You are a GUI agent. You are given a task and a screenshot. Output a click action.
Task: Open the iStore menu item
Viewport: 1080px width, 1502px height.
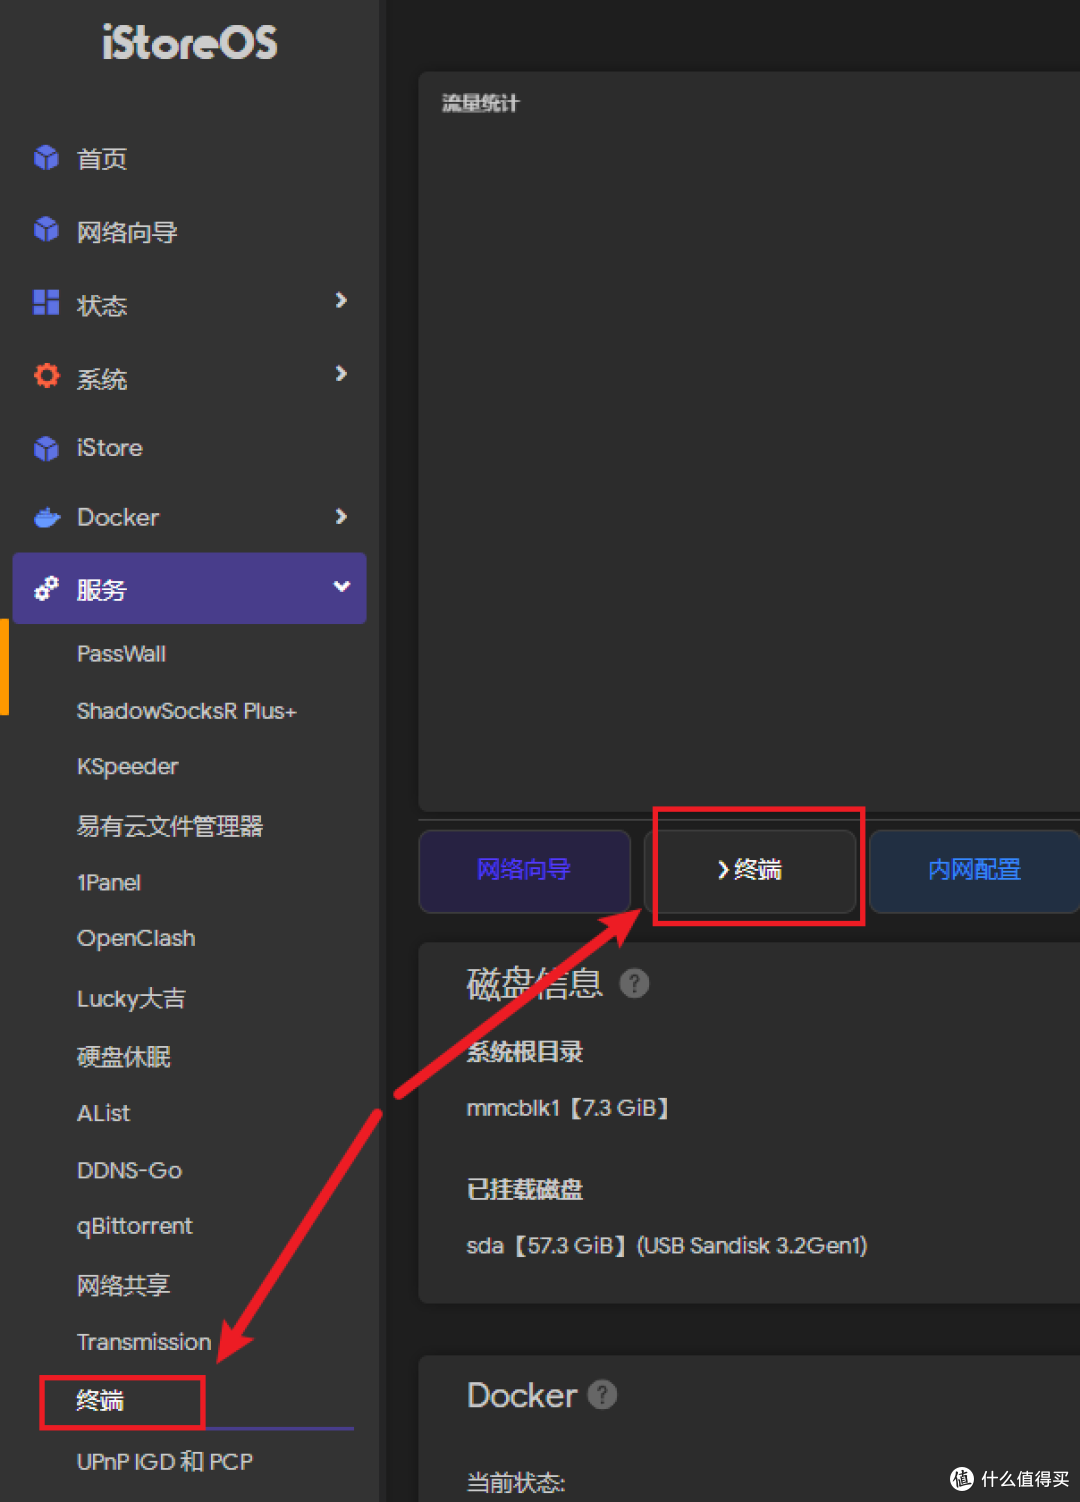tap(110, 448)
